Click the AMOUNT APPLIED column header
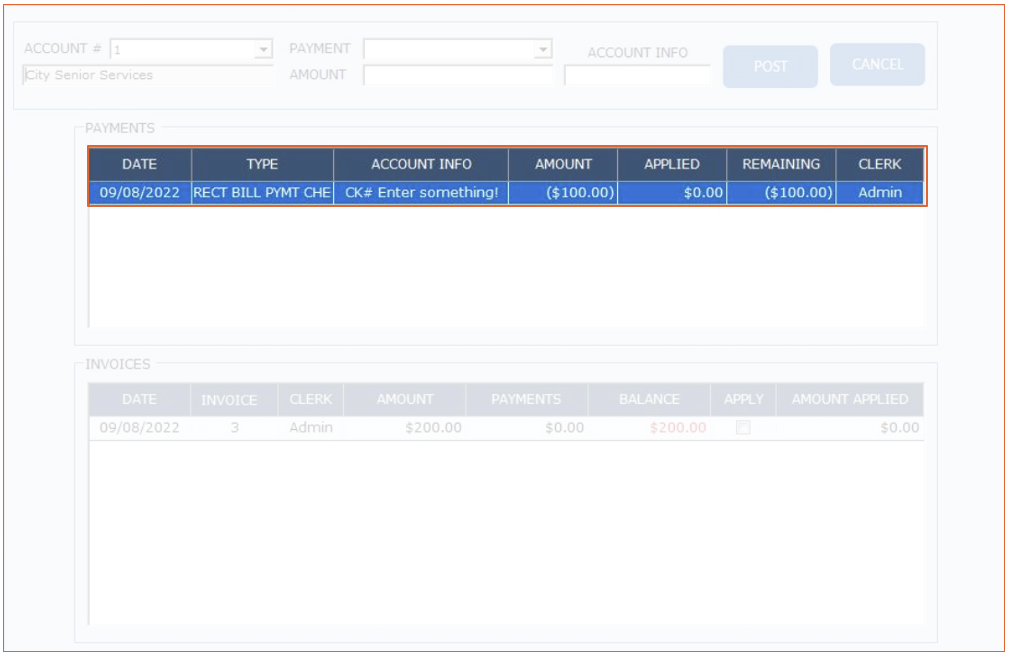This screenshot has width=1009, height=655. [849, 399]
